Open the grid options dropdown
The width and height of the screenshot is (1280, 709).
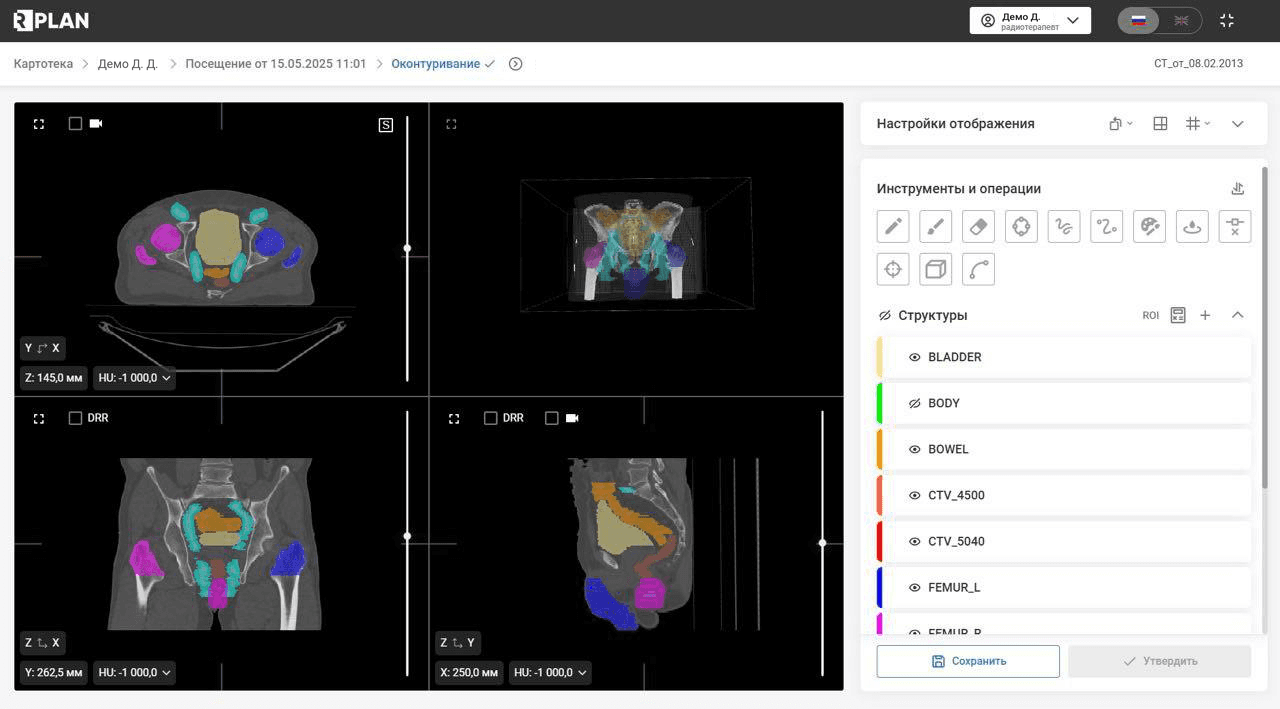[1197, 124]
